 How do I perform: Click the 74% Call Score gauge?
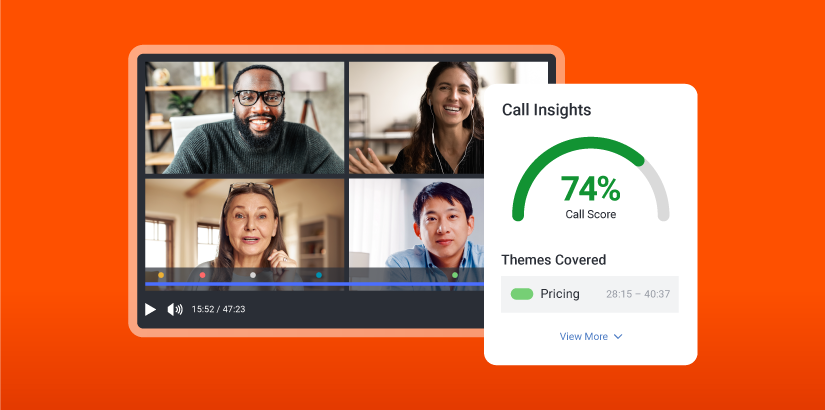(590, 188)
